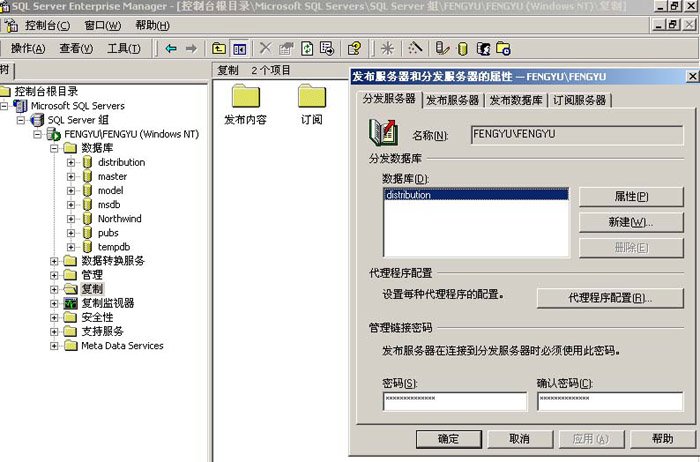
Task: Click the 帮助 button in dialog
Action: point(662,439)
